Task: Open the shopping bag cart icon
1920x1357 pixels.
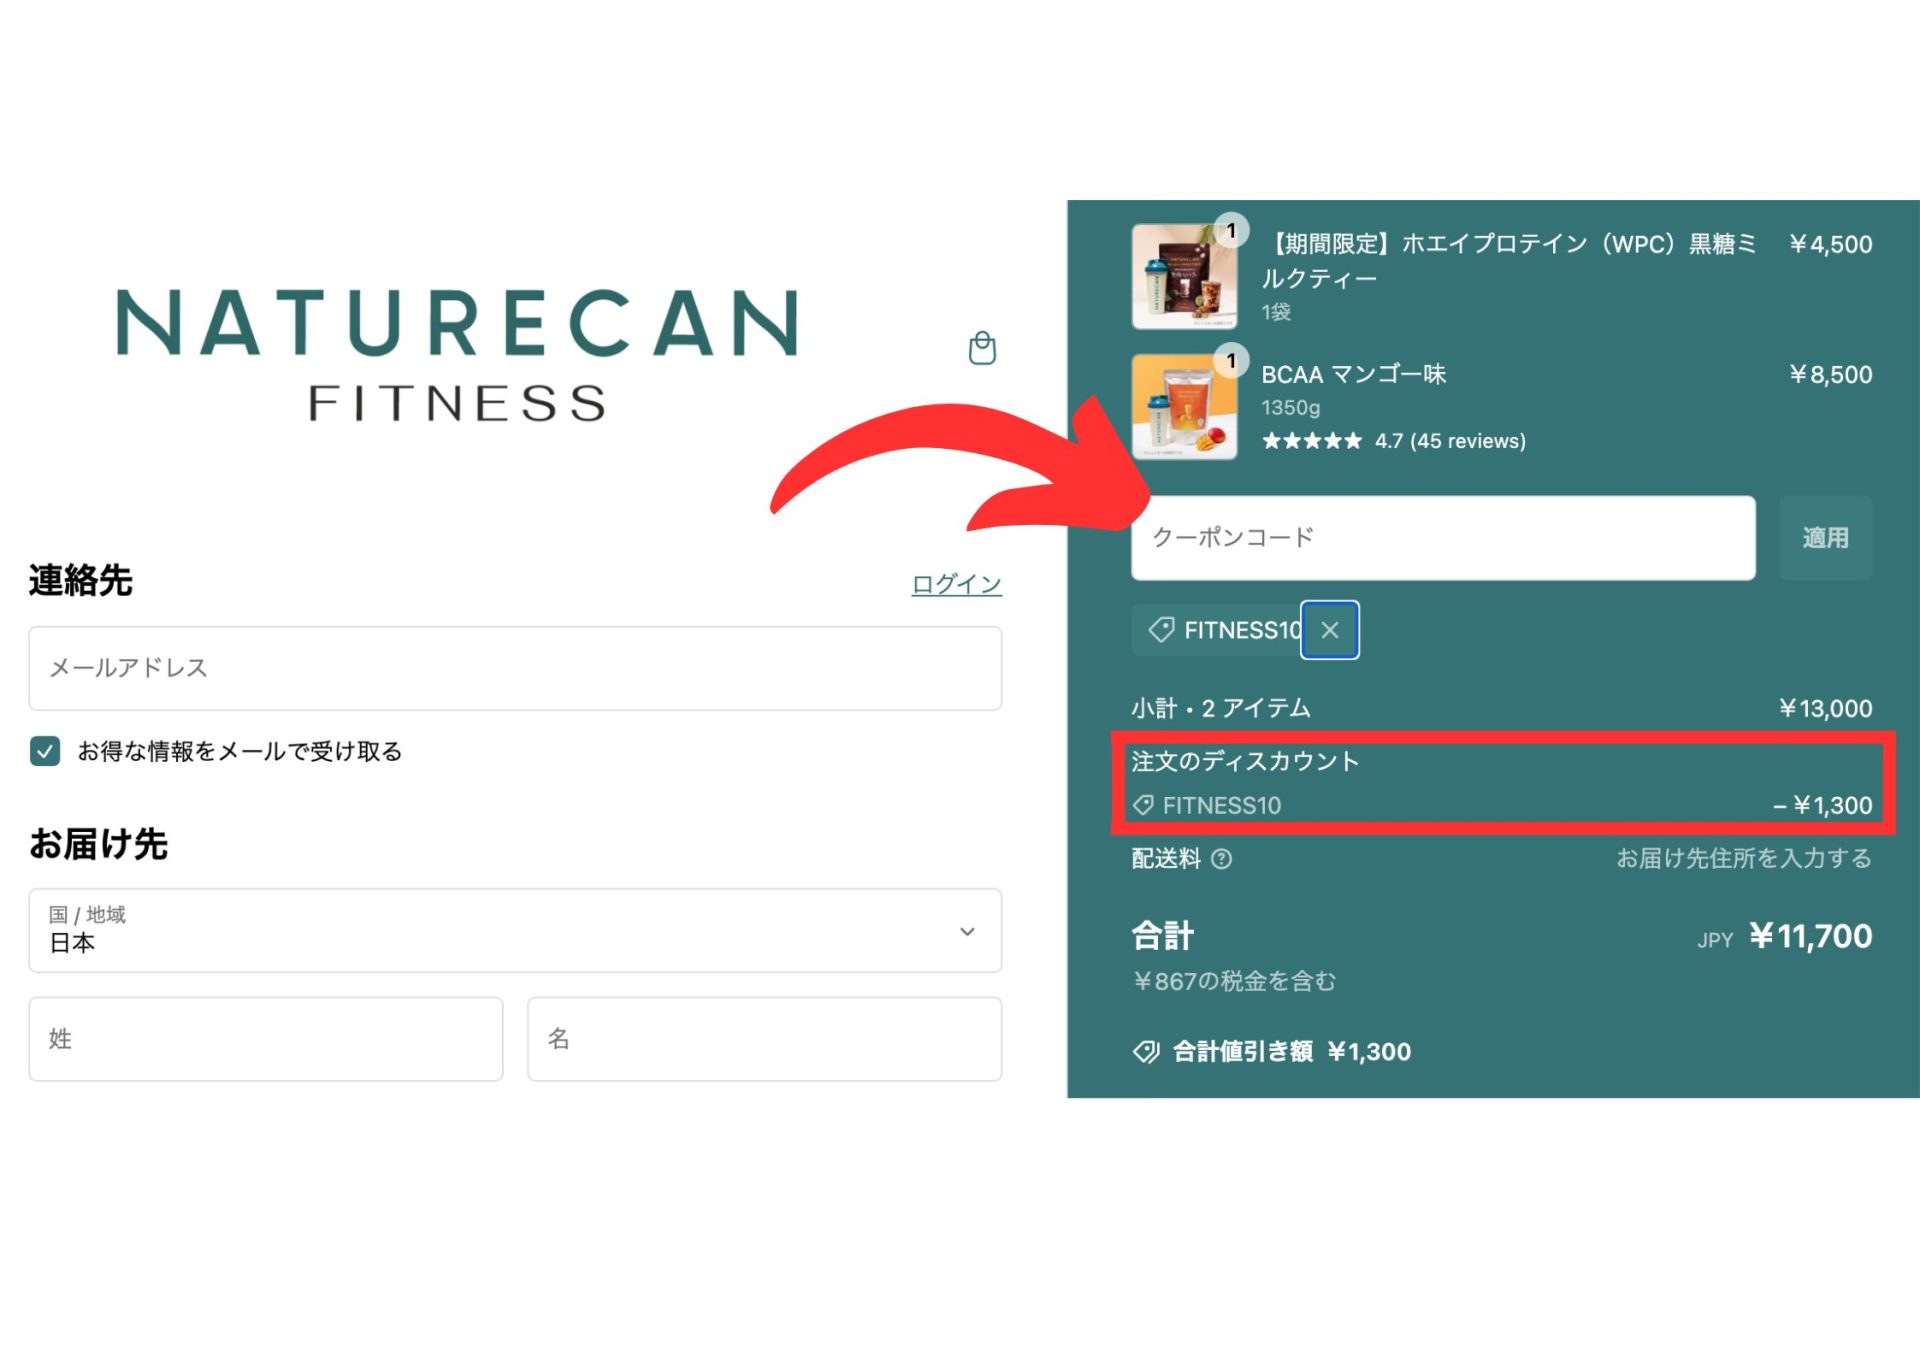Action: (x=980, y=349)
